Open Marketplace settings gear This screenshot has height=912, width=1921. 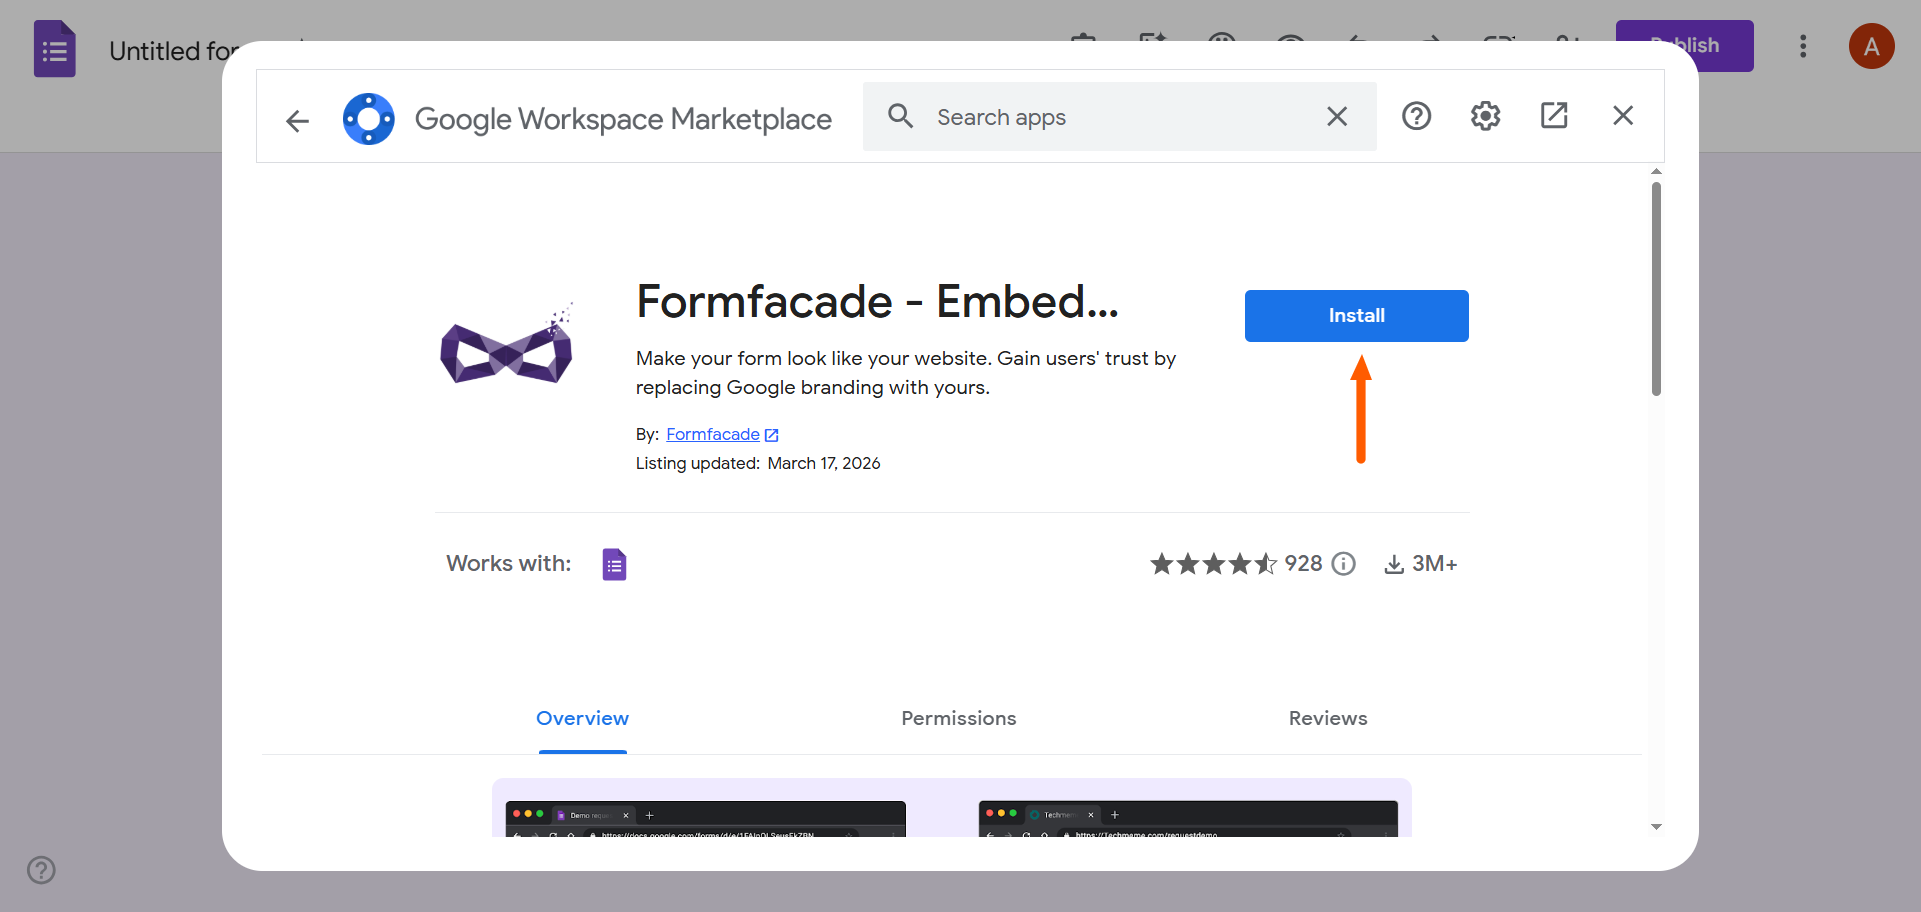tap(1485, 116)
